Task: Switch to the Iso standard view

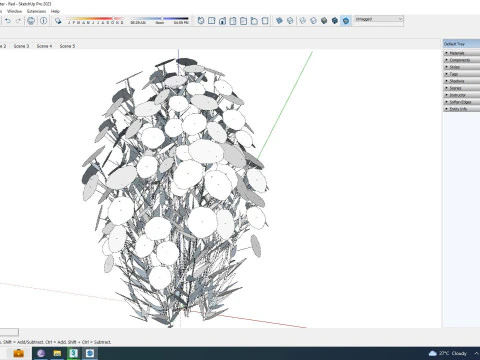Action: pyautogui.click(x=201, y=21)
